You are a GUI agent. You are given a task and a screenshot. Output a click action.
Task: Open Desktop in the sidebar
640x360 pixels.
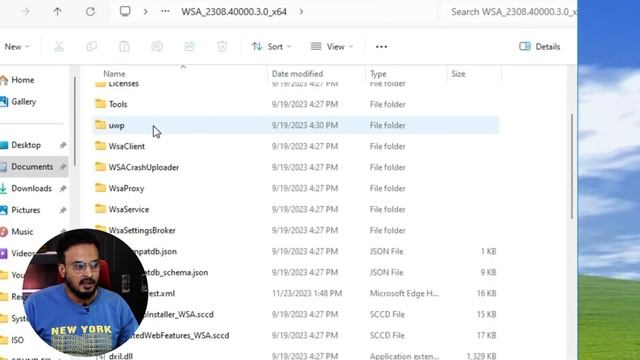(x=26, y=145)
